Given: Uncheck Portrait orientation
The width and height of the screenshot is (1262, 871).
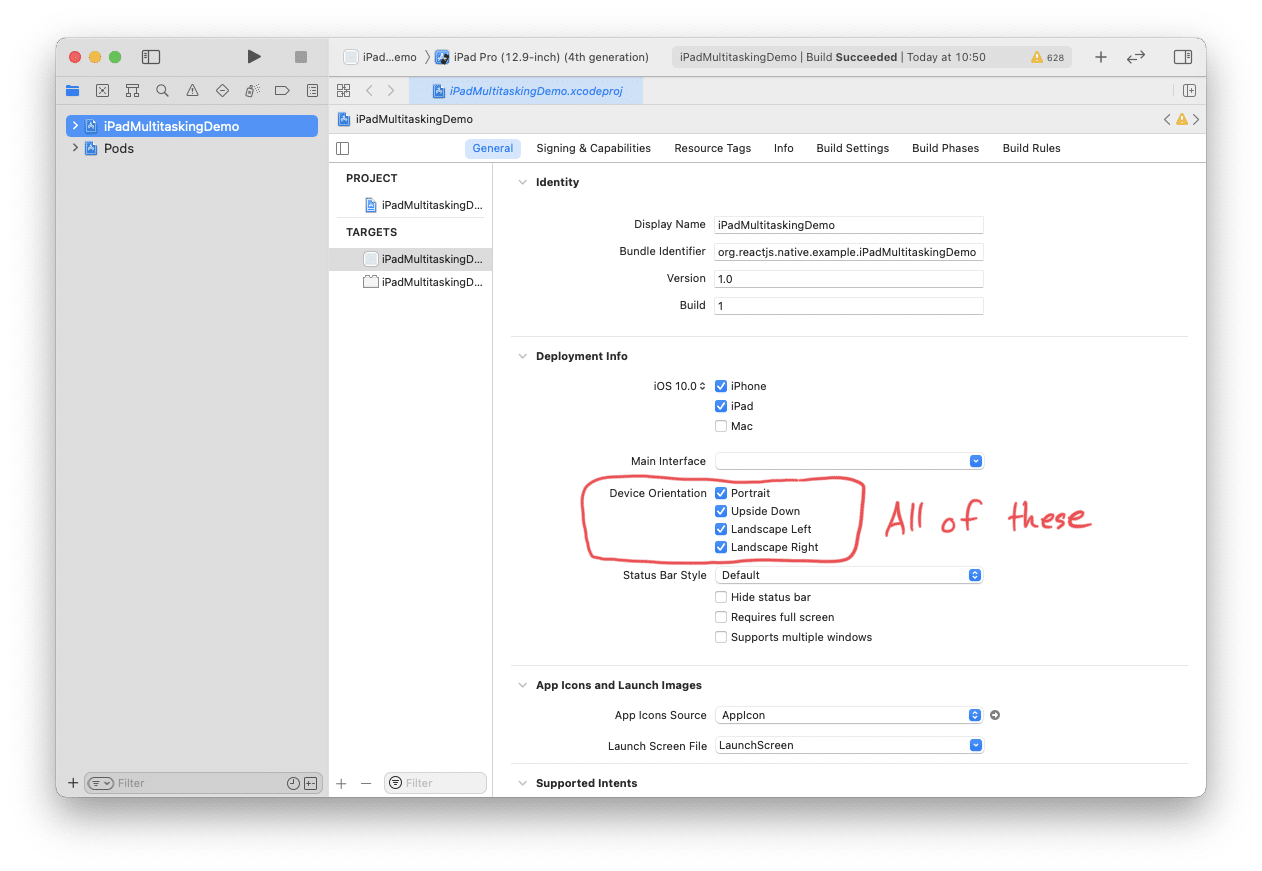Looking at the screenshot, I should pos(721,493).
